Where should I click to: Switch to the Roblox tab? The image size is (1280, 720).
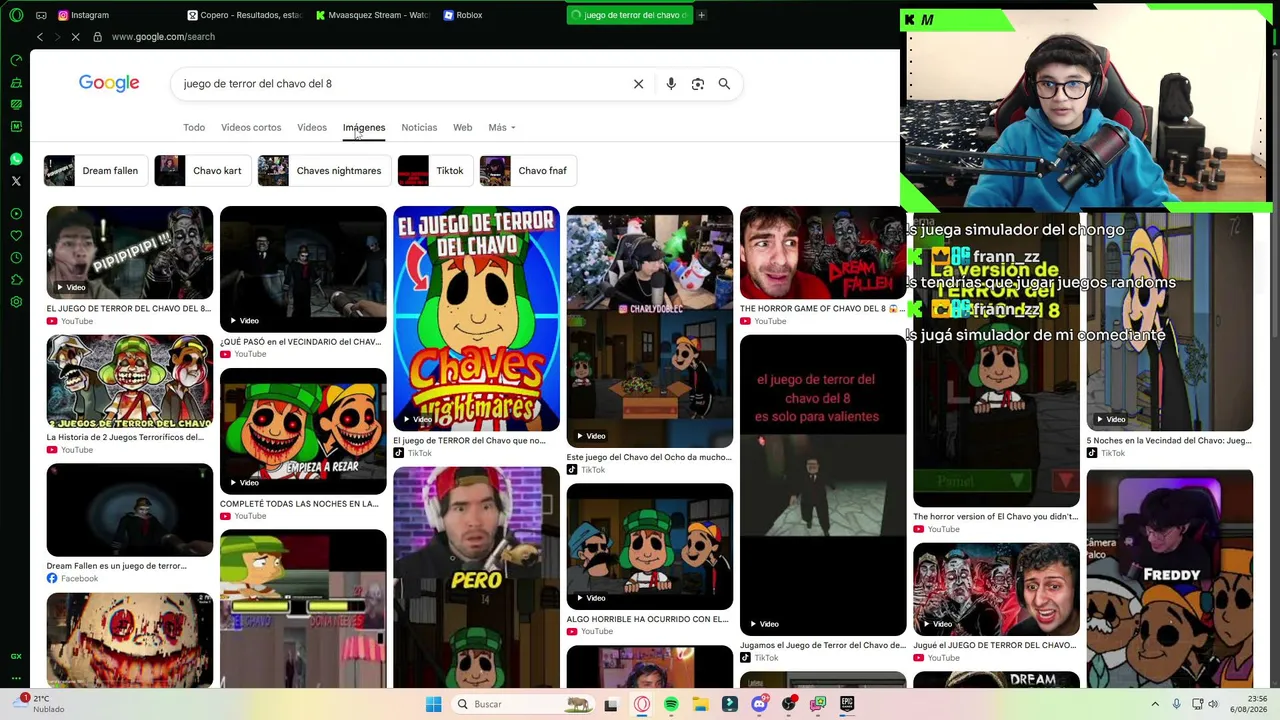(500, 15)
